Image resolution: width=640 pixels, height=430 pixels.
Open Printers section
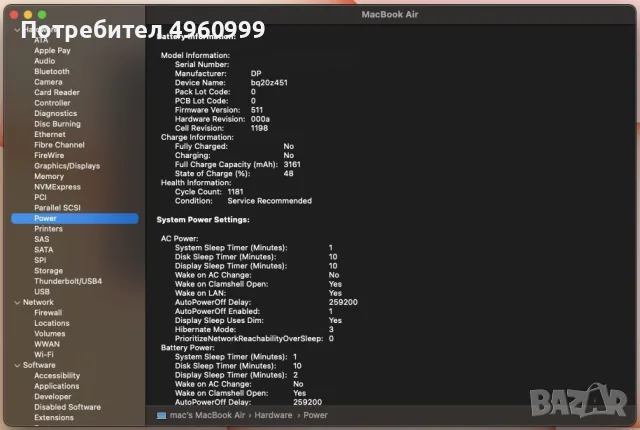tap(48, 229)
